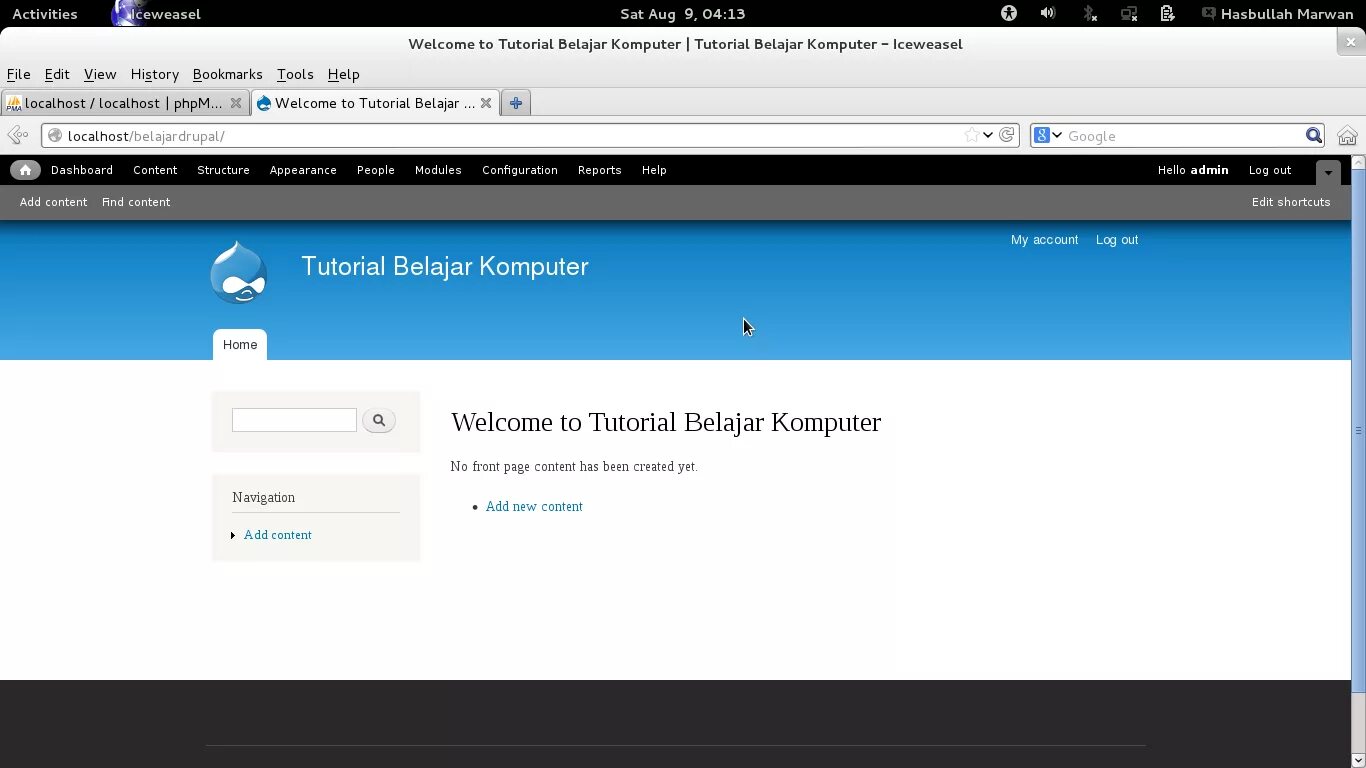Open the Bookmarks menu

(x=227, y=74)
